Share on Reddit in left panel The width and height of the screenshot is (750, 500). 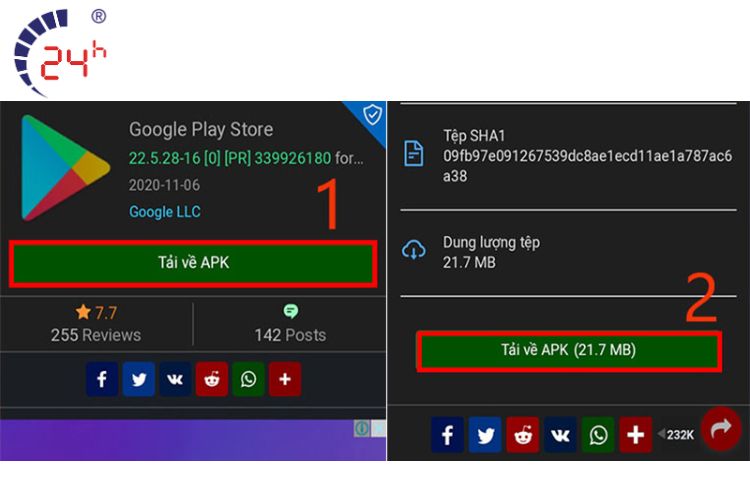[212, 379]
